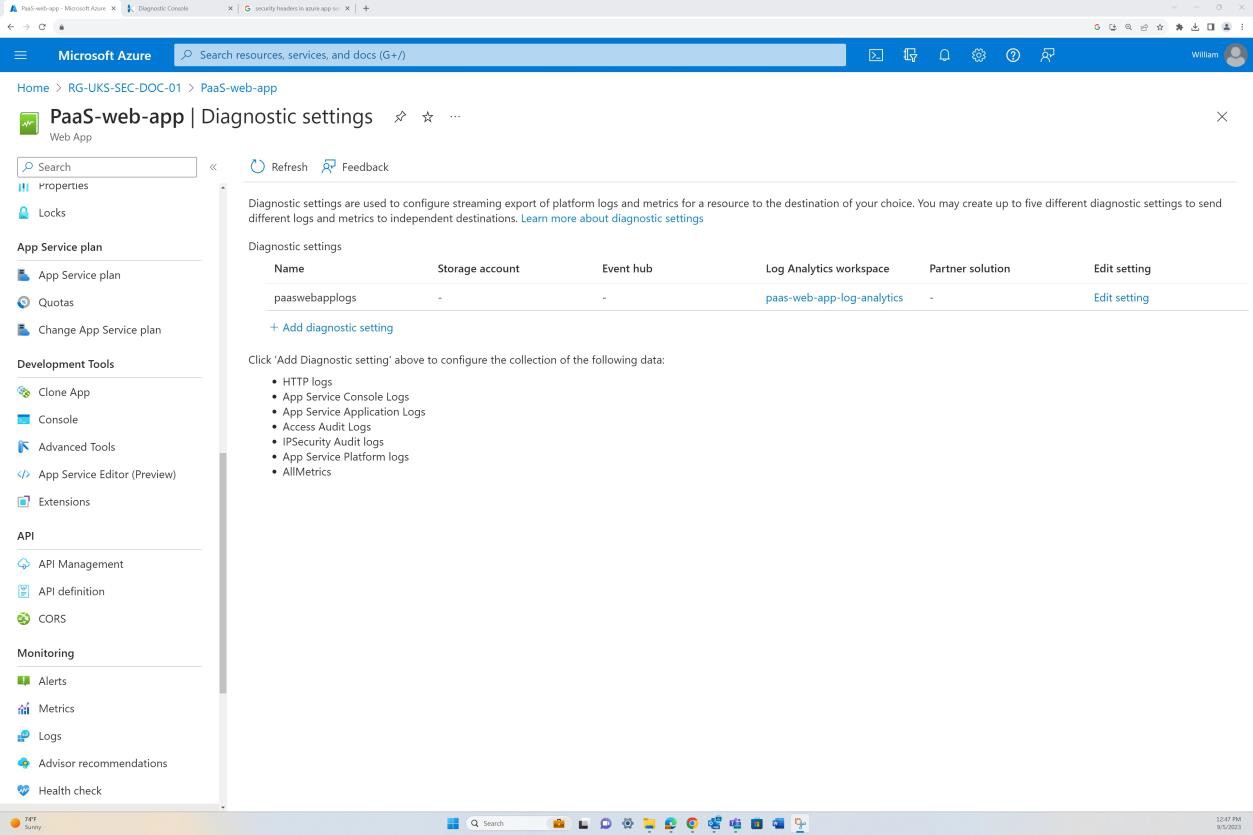Open Metrics under the Monitoring section
1253x835 pixels.
tap(56, 708)
